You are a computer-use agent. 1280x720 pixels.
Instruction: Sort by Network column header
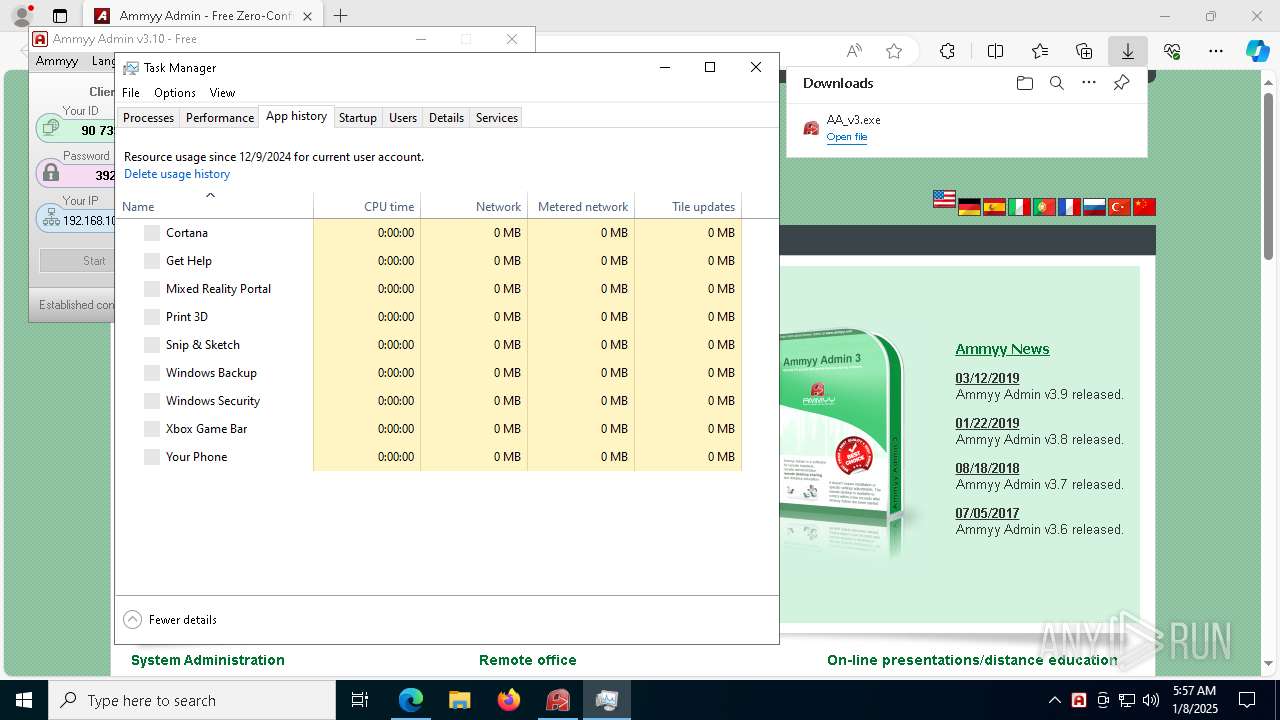474,206
